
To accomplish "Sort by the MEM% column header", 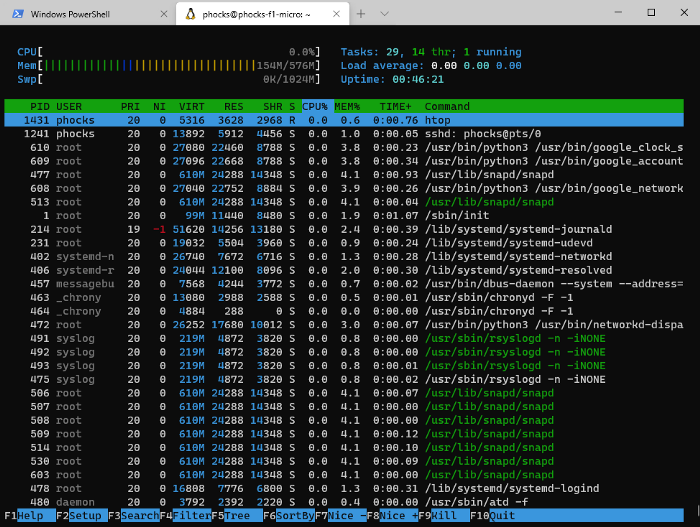I will [347, 106].
